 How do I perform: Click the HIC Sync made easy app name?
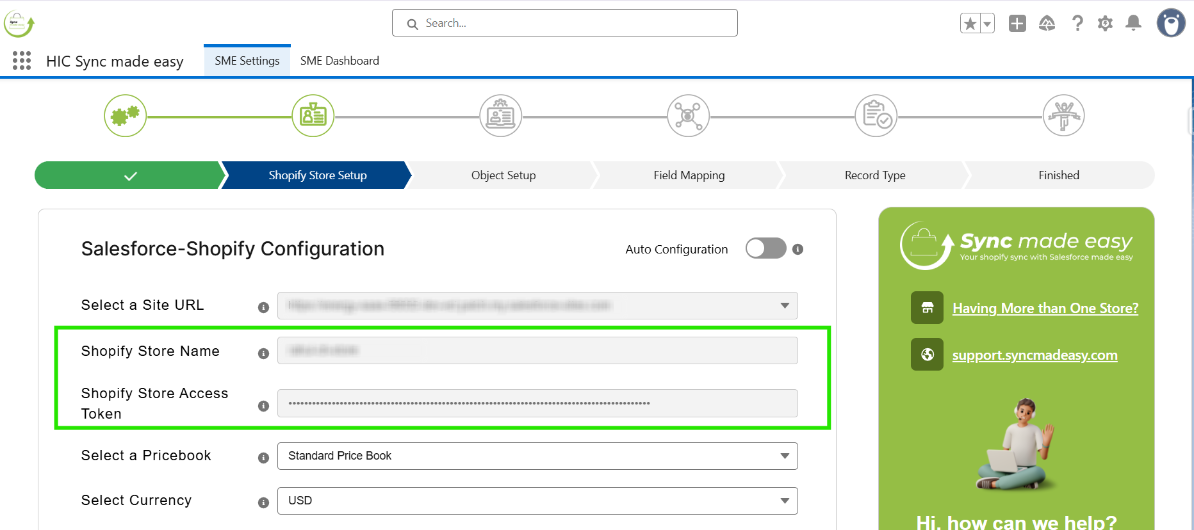point(115,62)
